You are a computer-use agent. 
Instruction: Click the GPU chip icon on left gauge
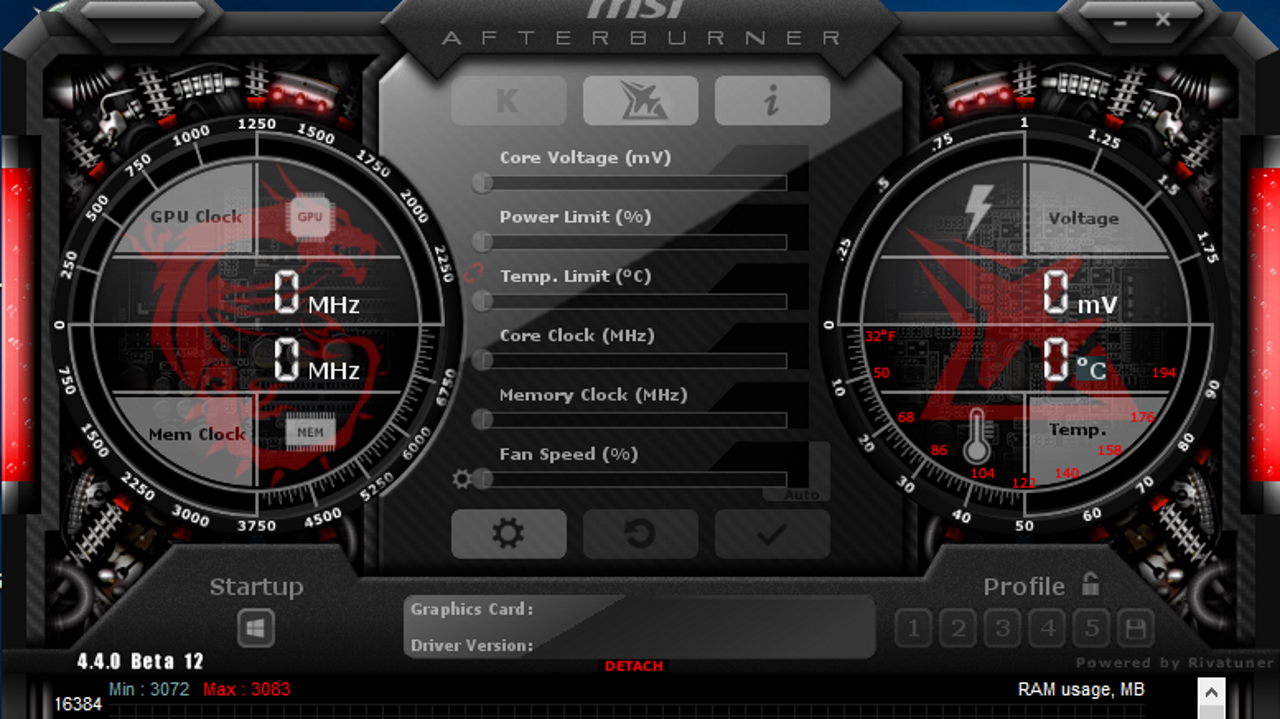[x=310, y=217]
